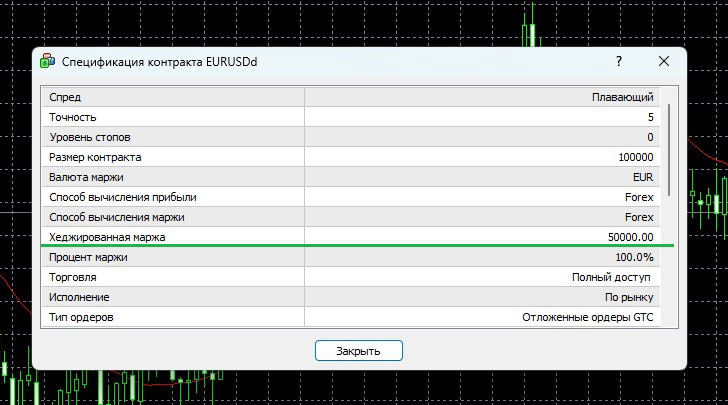This screenshot has height=405, width=728.
Task: Close the dialog with the X button
Action: tap(663, 61)
